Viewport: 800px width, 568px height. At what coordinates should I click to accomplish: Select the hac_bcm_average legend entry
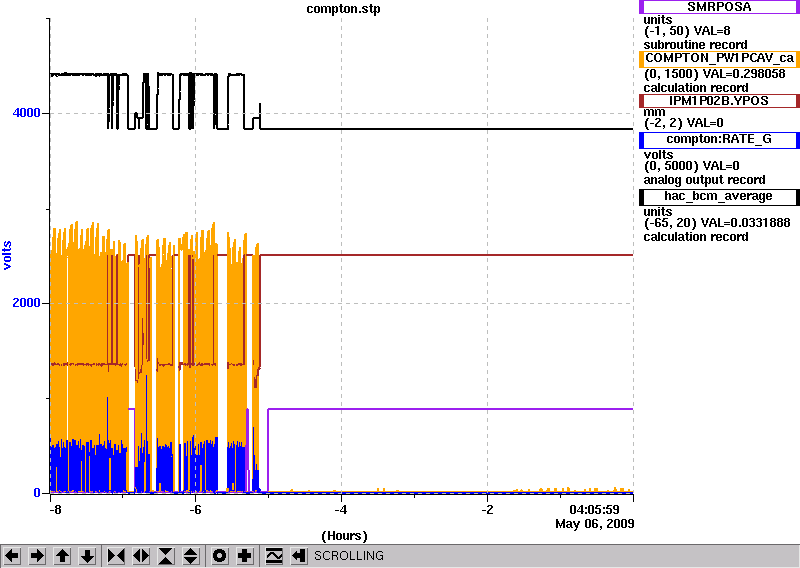point(719,197)
